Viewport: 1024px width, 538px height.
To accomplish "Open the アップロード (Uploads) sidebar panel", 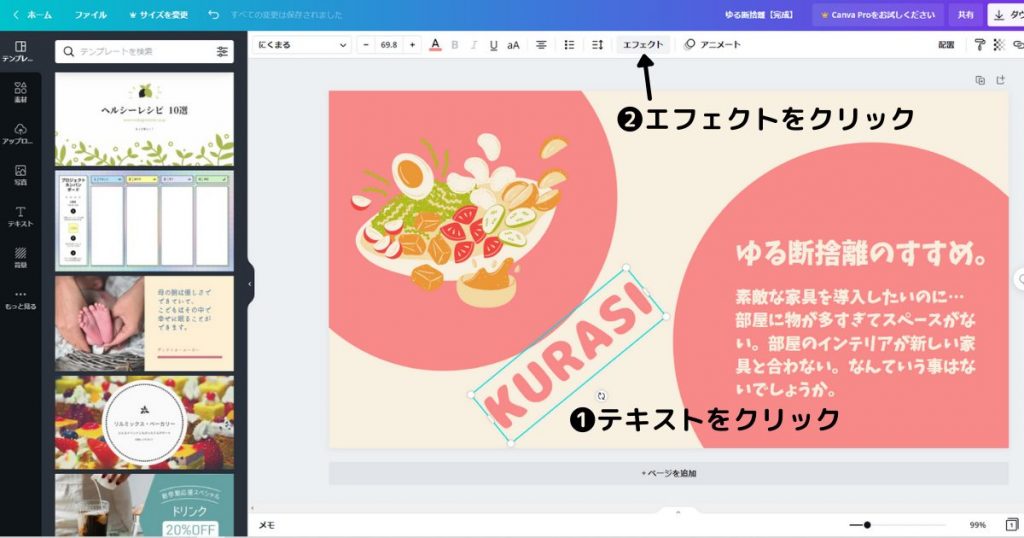I will pyautogui.click(x=20, y=134).
